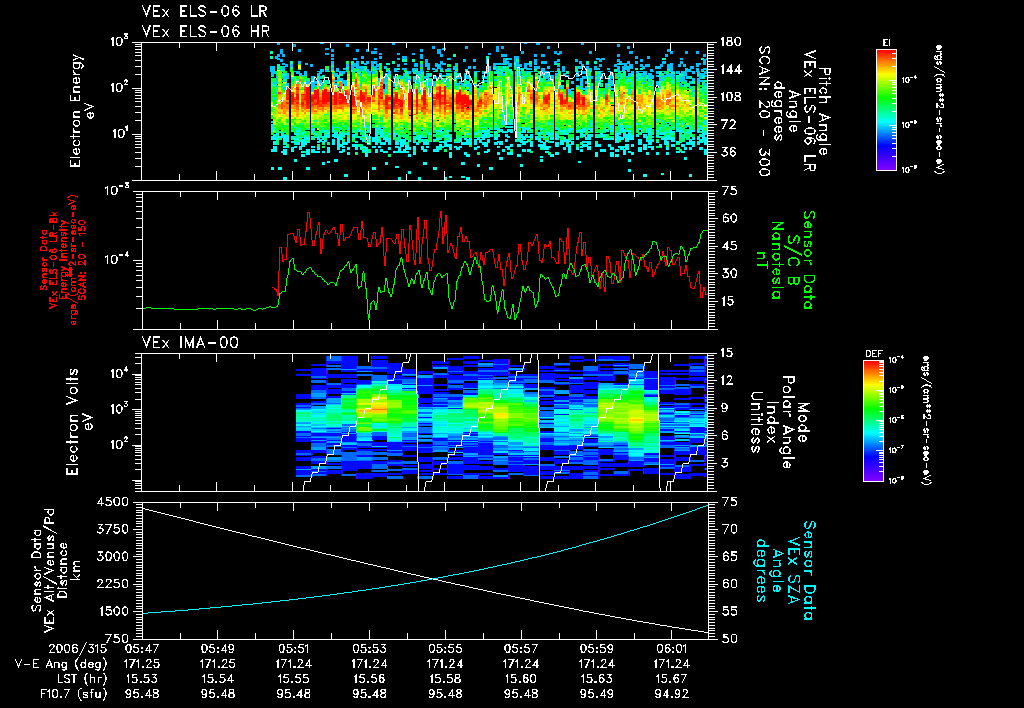
Task: Click the 05:51 time tick label
Action: 293,649
